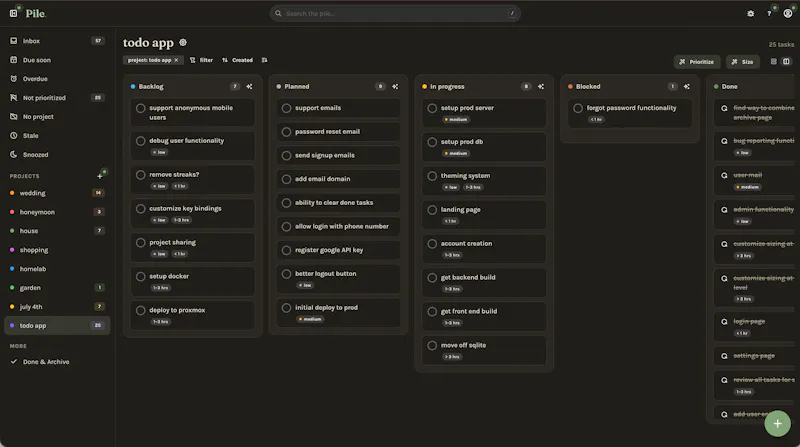Click the Backlog column sparkle icon
This screenshot has height=447, width=800.
(x=249, y=87)
